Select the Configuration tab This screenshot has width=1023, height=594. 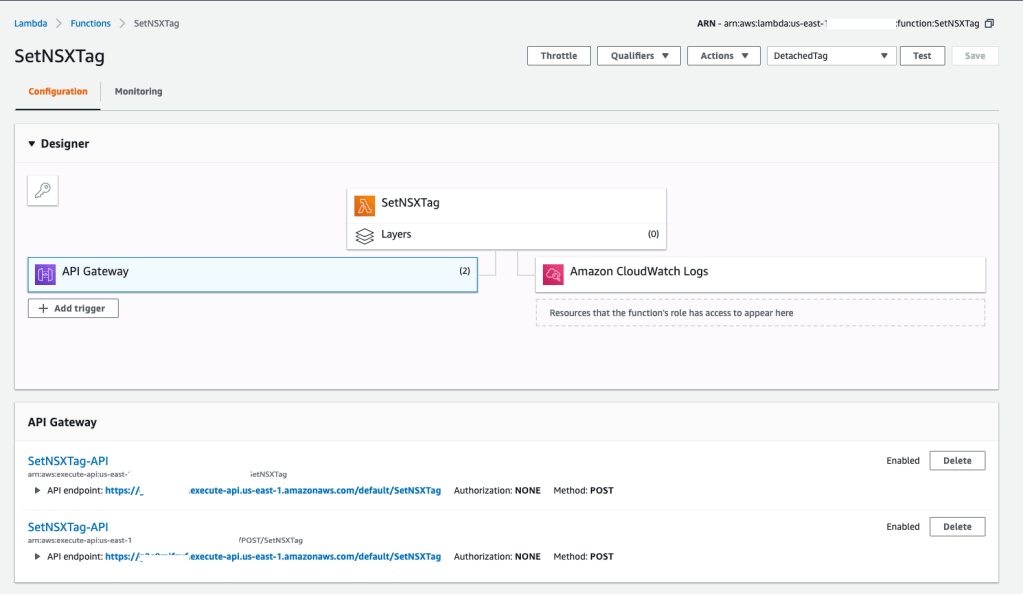click(x=57, y=91)
